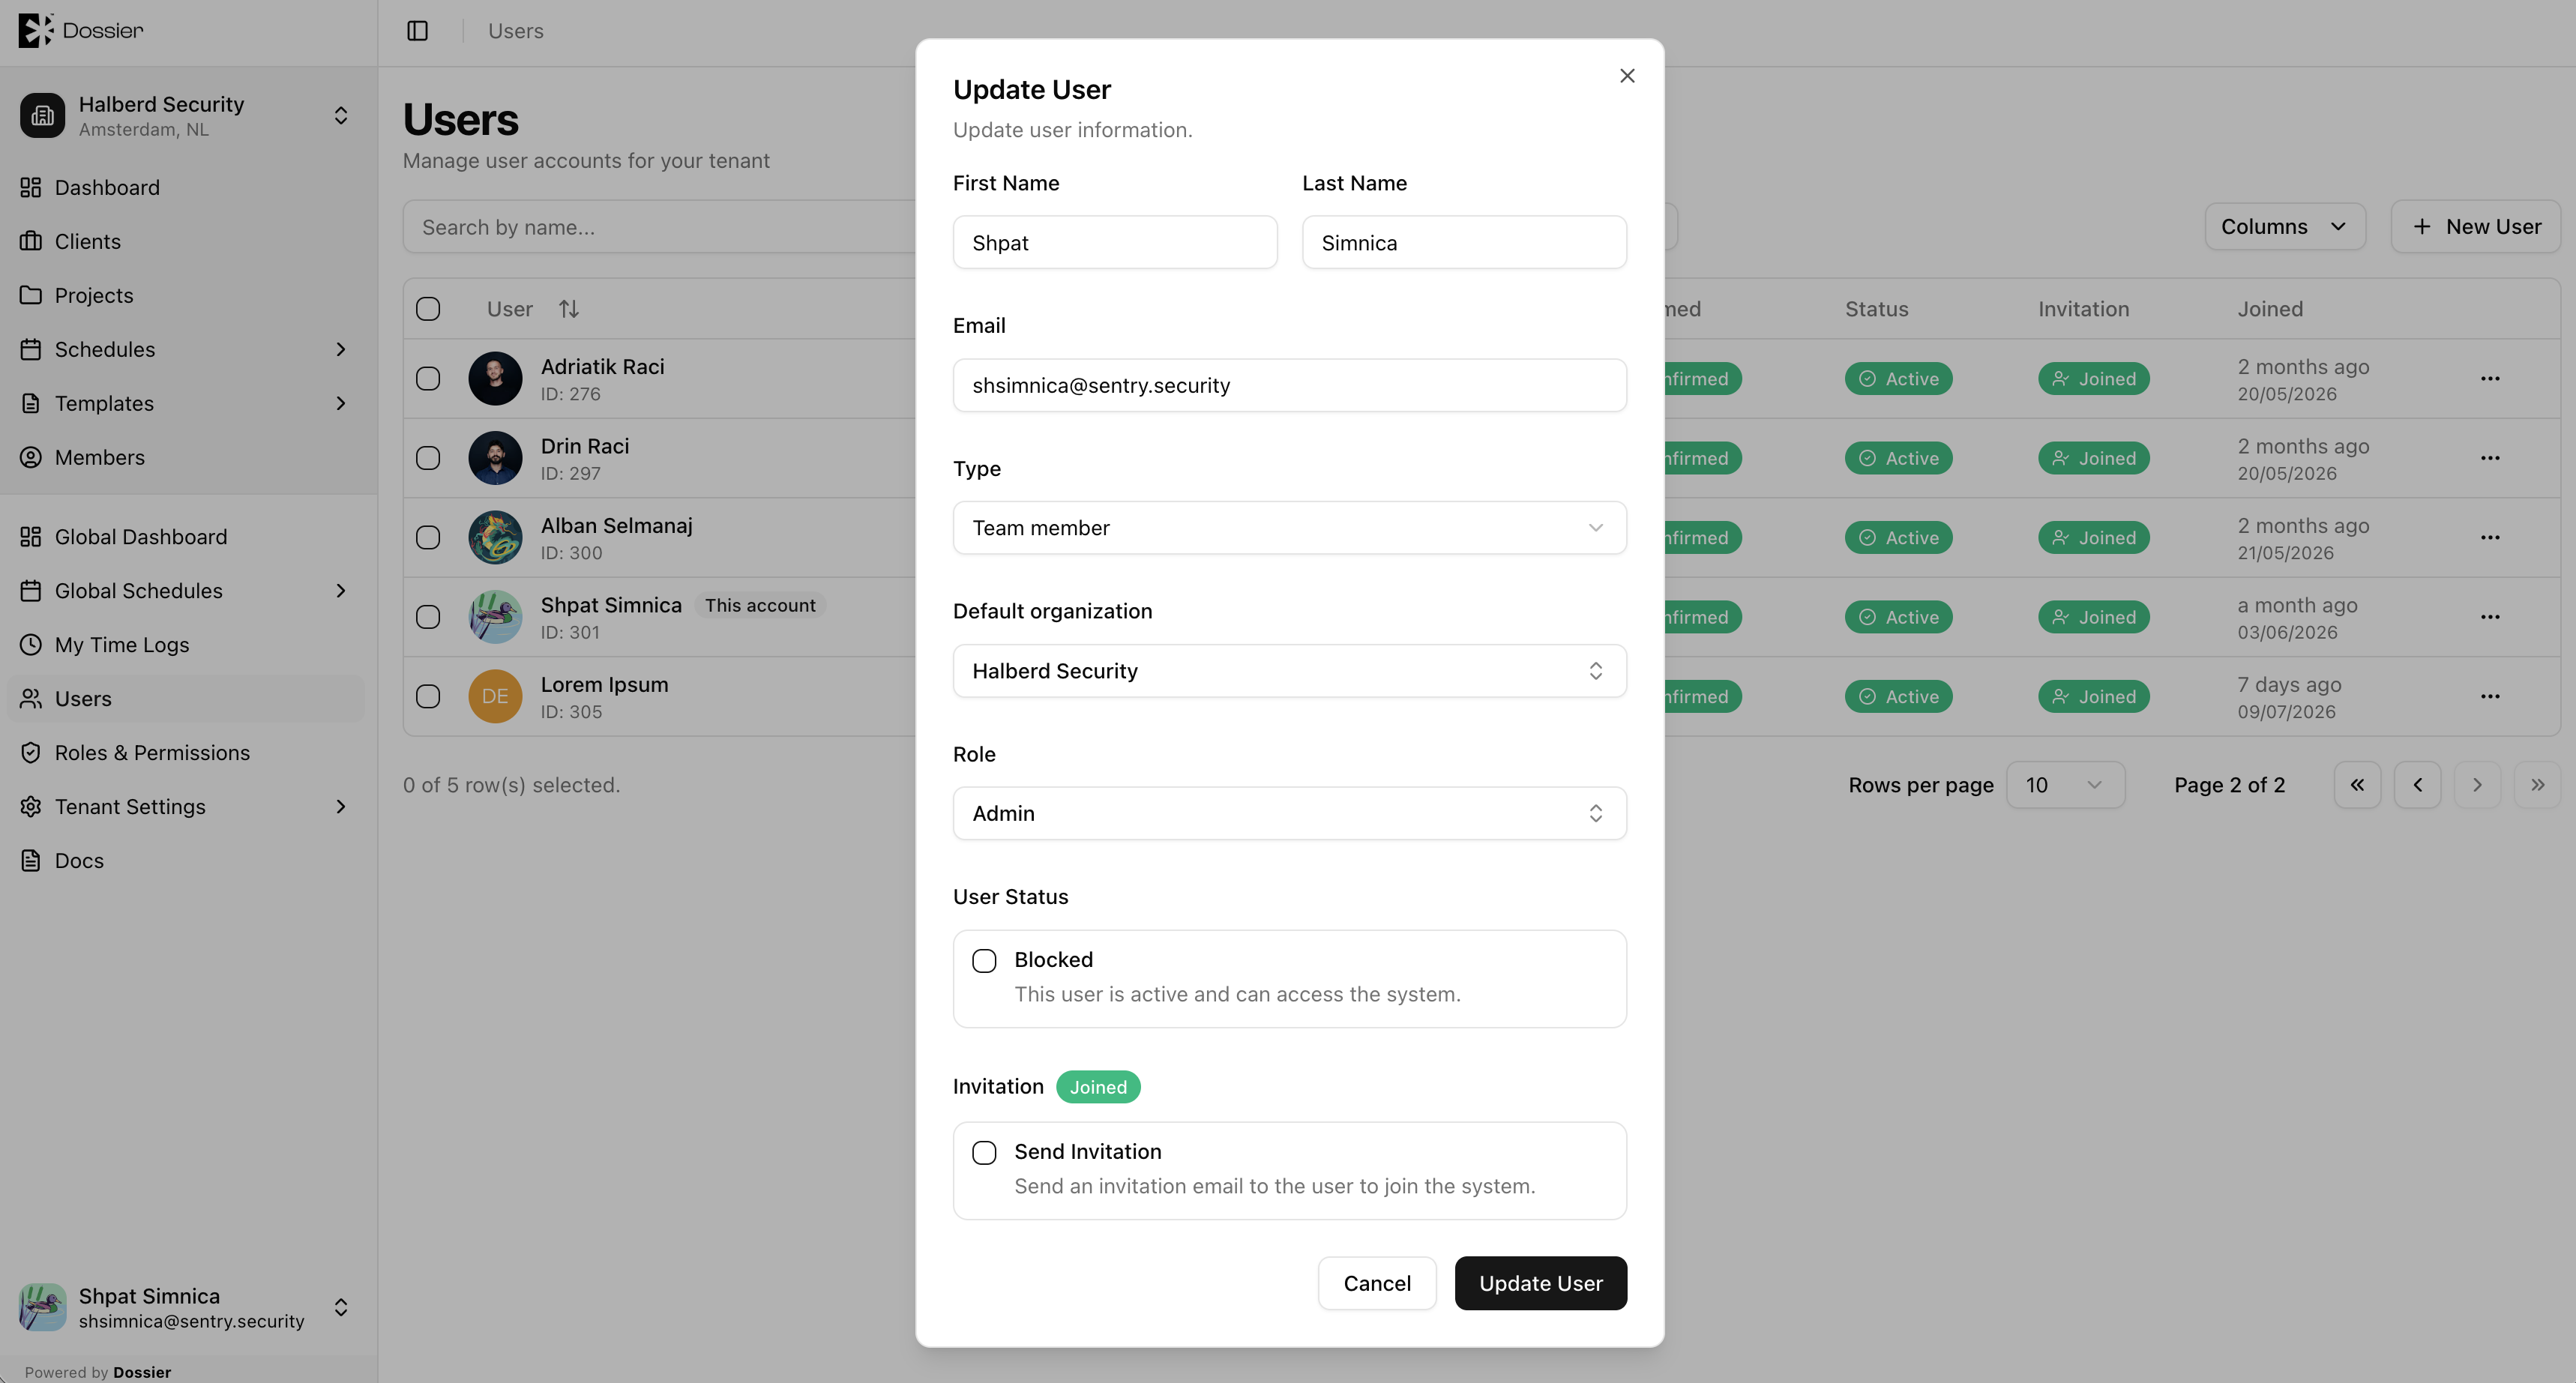Select the Drin Raci row checkbox
This screenshot has height=1383, width=2576.
(x=428, y=458)
